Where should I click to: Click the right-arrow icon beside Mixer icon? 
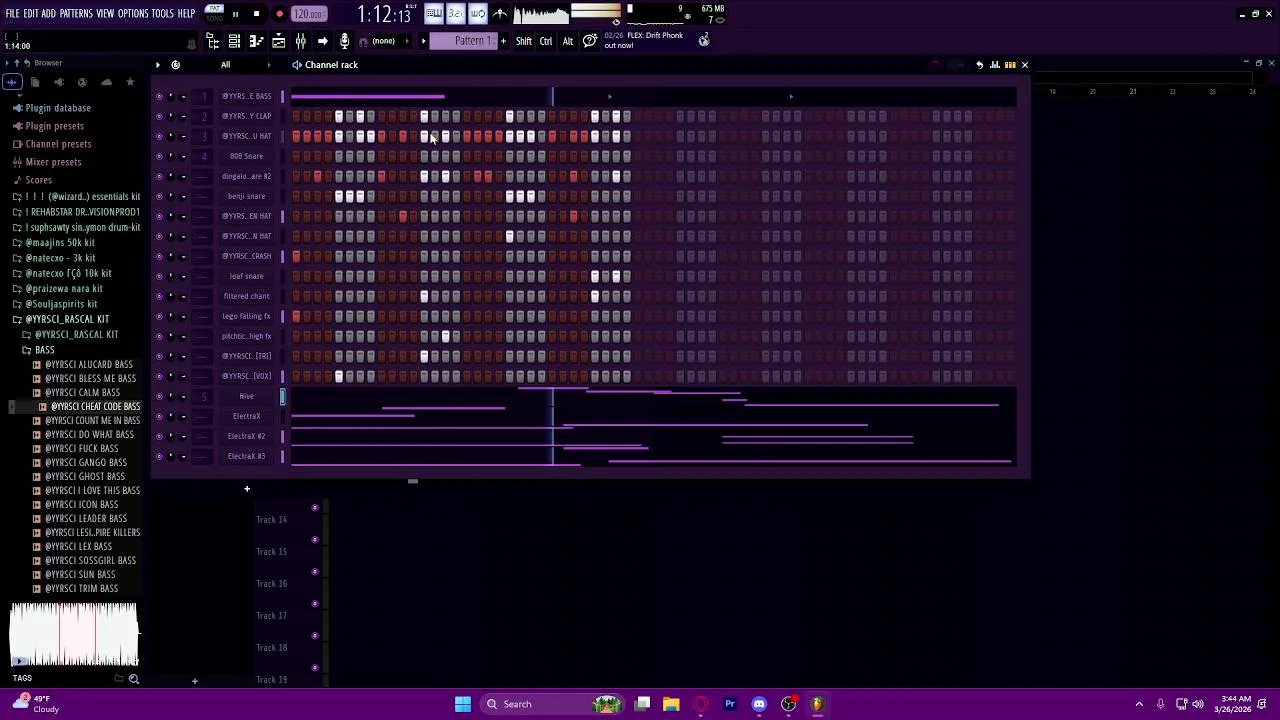pyautogui.click(x=322, y=41)
